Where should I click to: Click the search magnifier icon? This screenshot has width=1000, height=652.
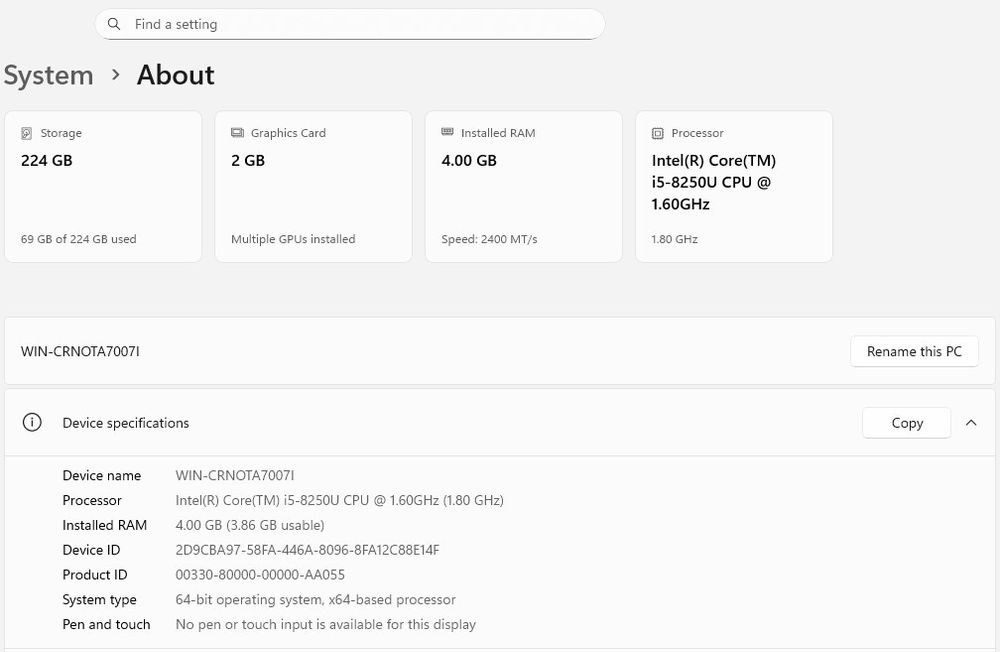click(115, 24)
